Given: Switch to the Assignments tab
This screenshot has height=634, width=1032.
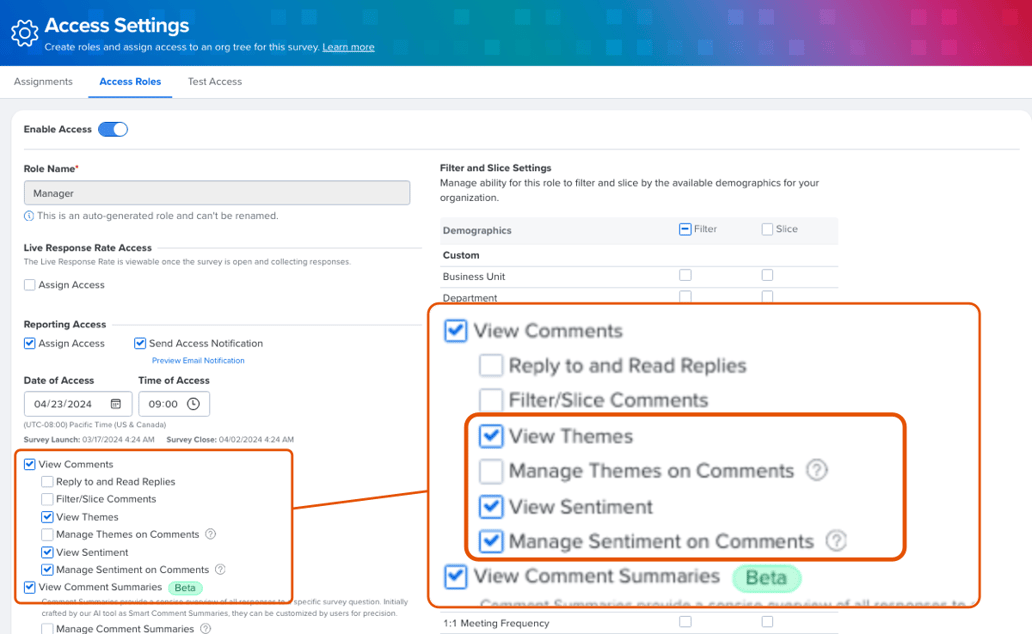Looking at the screenshot, I should [x=43, y=81].
